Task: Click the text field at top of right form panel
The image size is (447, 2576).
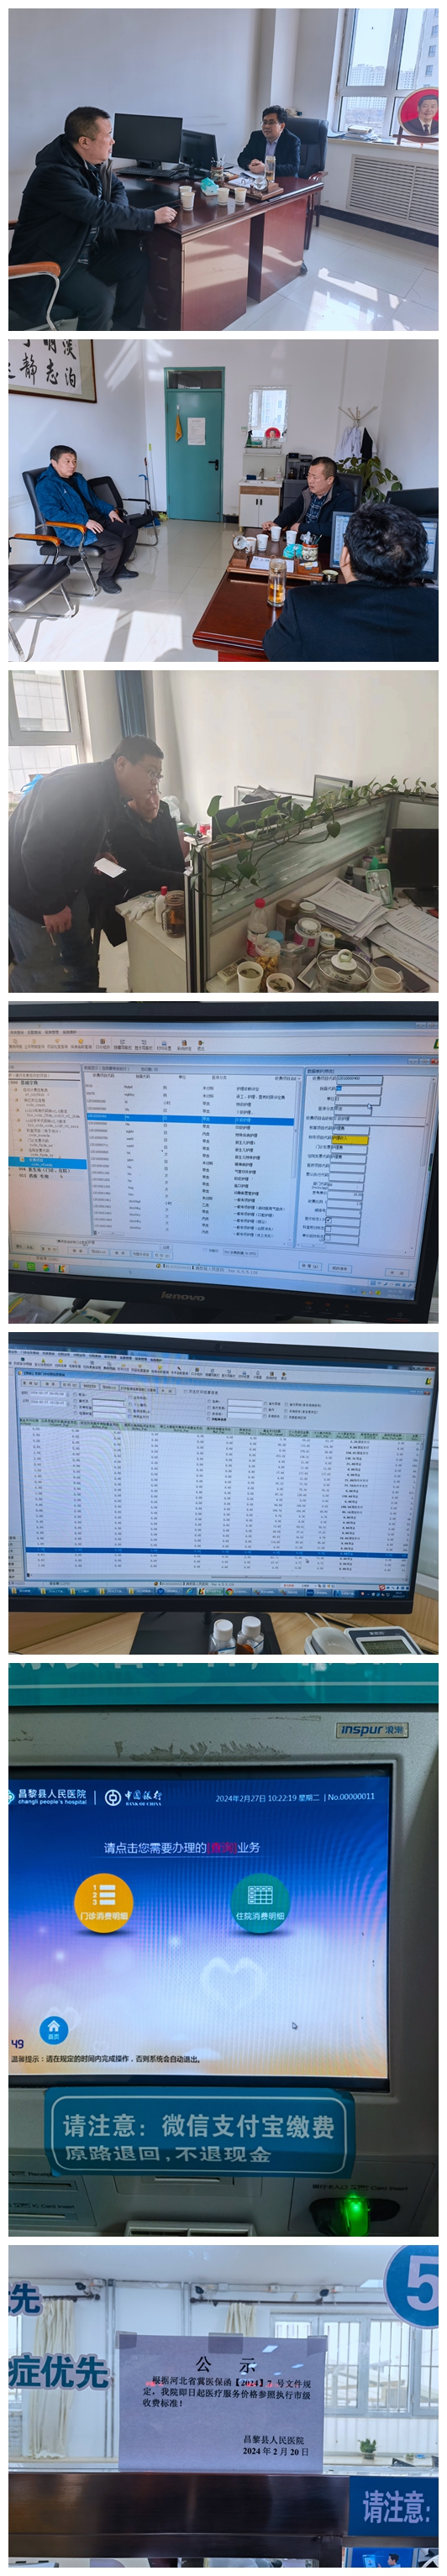Action: pos(361,1079)
